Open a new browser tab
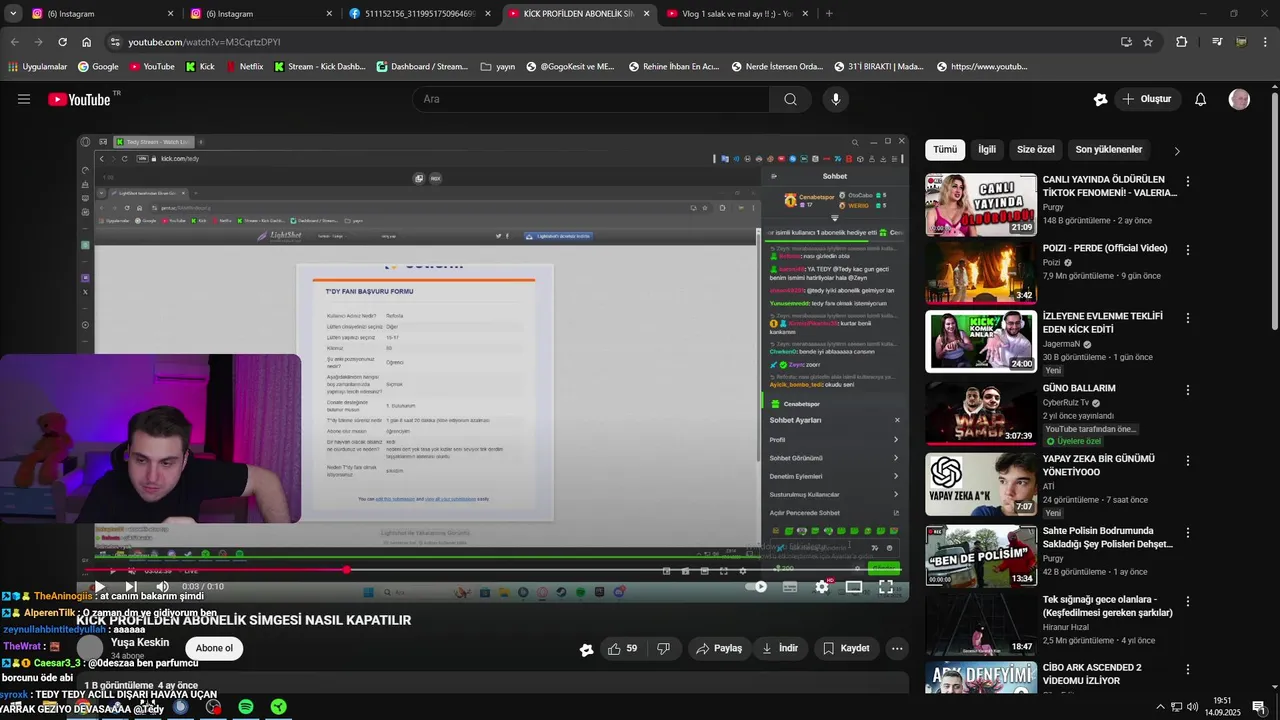Screen dimensions: 1280x720 [x=829, y=14]
